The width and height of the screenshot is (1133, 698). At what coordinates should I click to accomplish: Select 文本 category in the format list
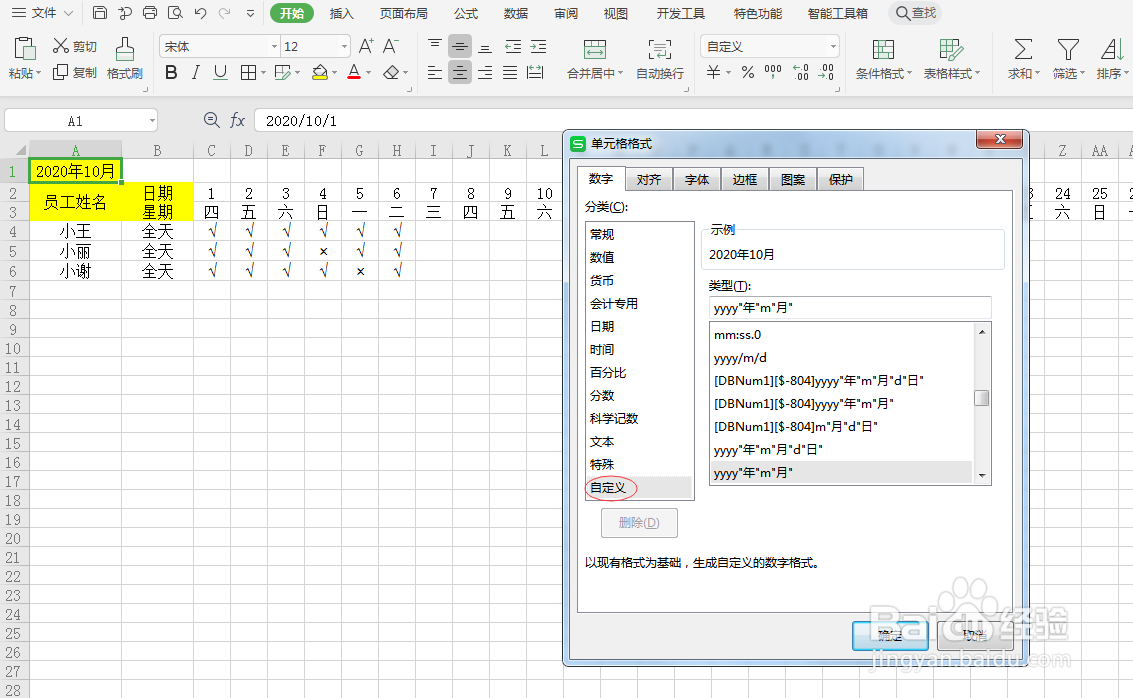[602, 441]
